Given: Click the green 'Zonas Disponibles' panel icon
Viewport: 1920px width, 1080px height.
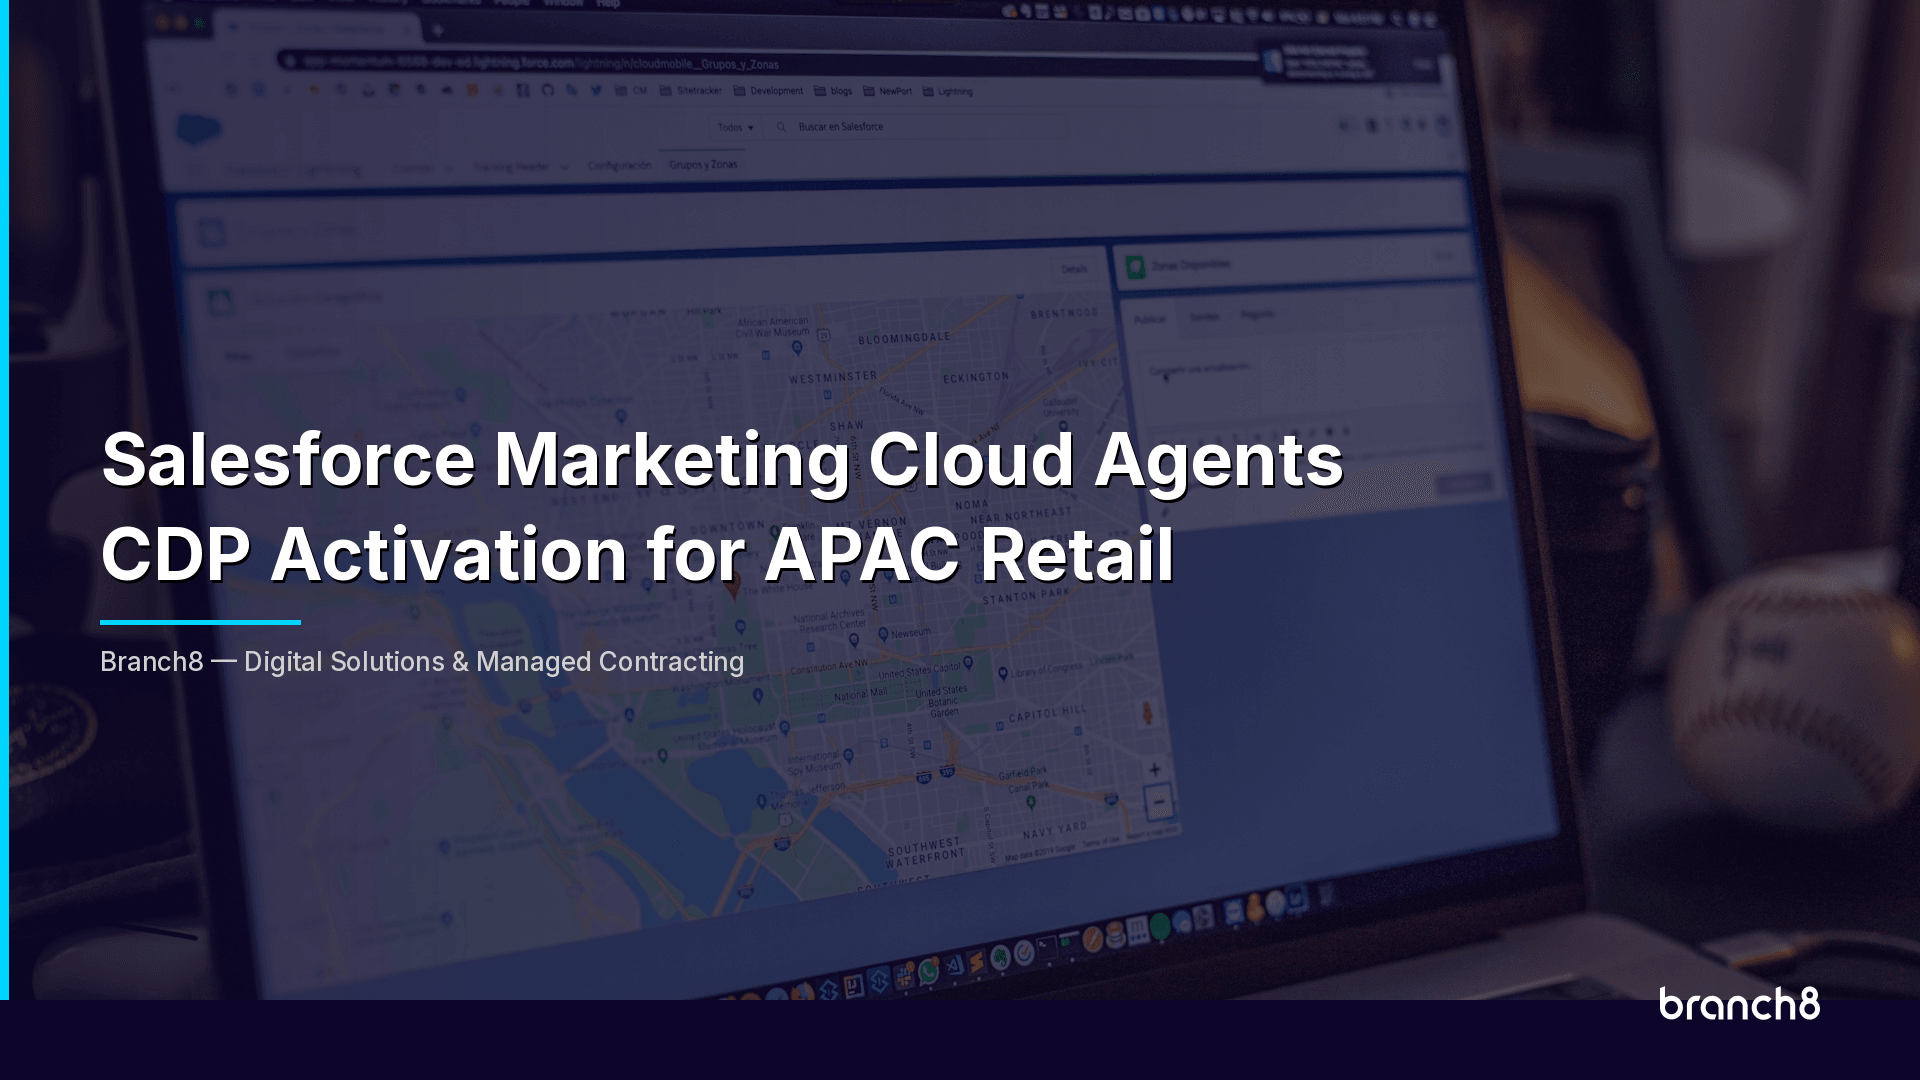Looking at the screenshot, I should click(x=1135, y=266).
